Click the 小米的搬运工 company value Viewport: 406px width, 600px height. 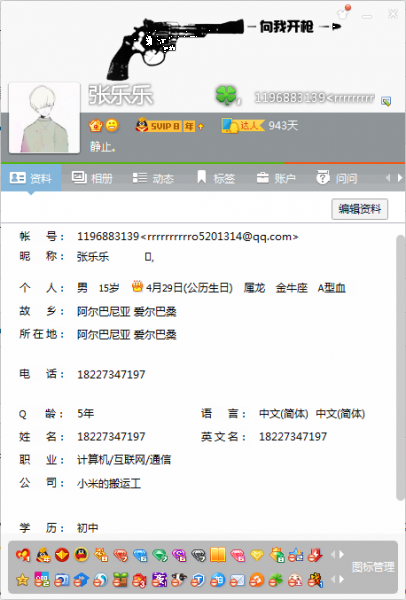point(109,483)
